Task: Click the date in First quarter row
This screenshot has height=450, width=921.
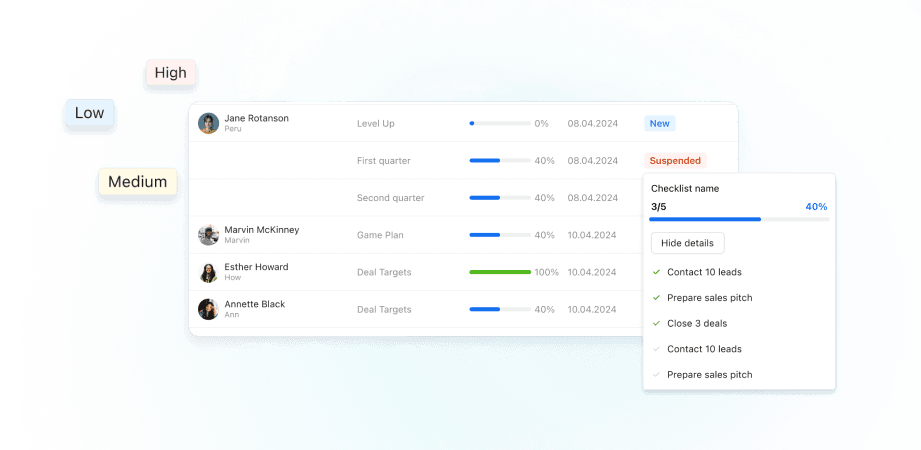Action: [x=593, y=161]
